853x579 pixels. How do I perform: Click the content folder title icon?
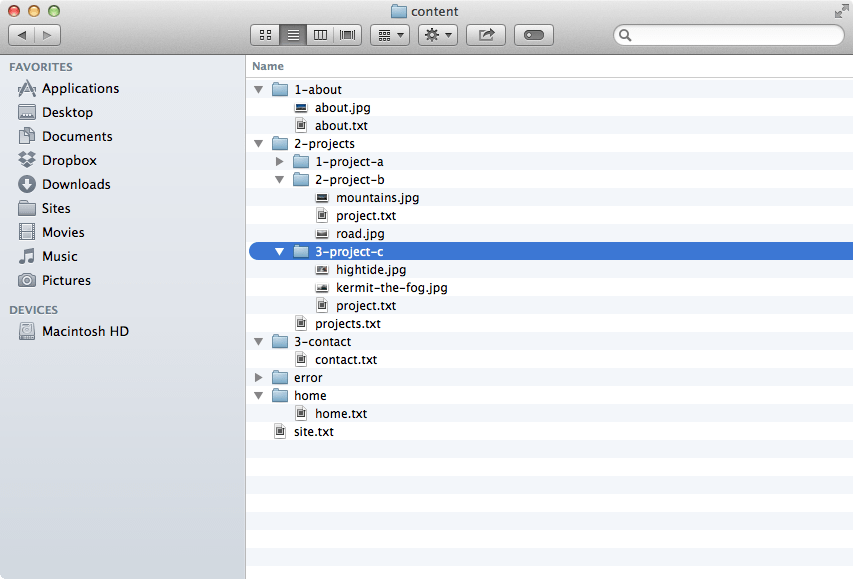(x=399, y=11)
